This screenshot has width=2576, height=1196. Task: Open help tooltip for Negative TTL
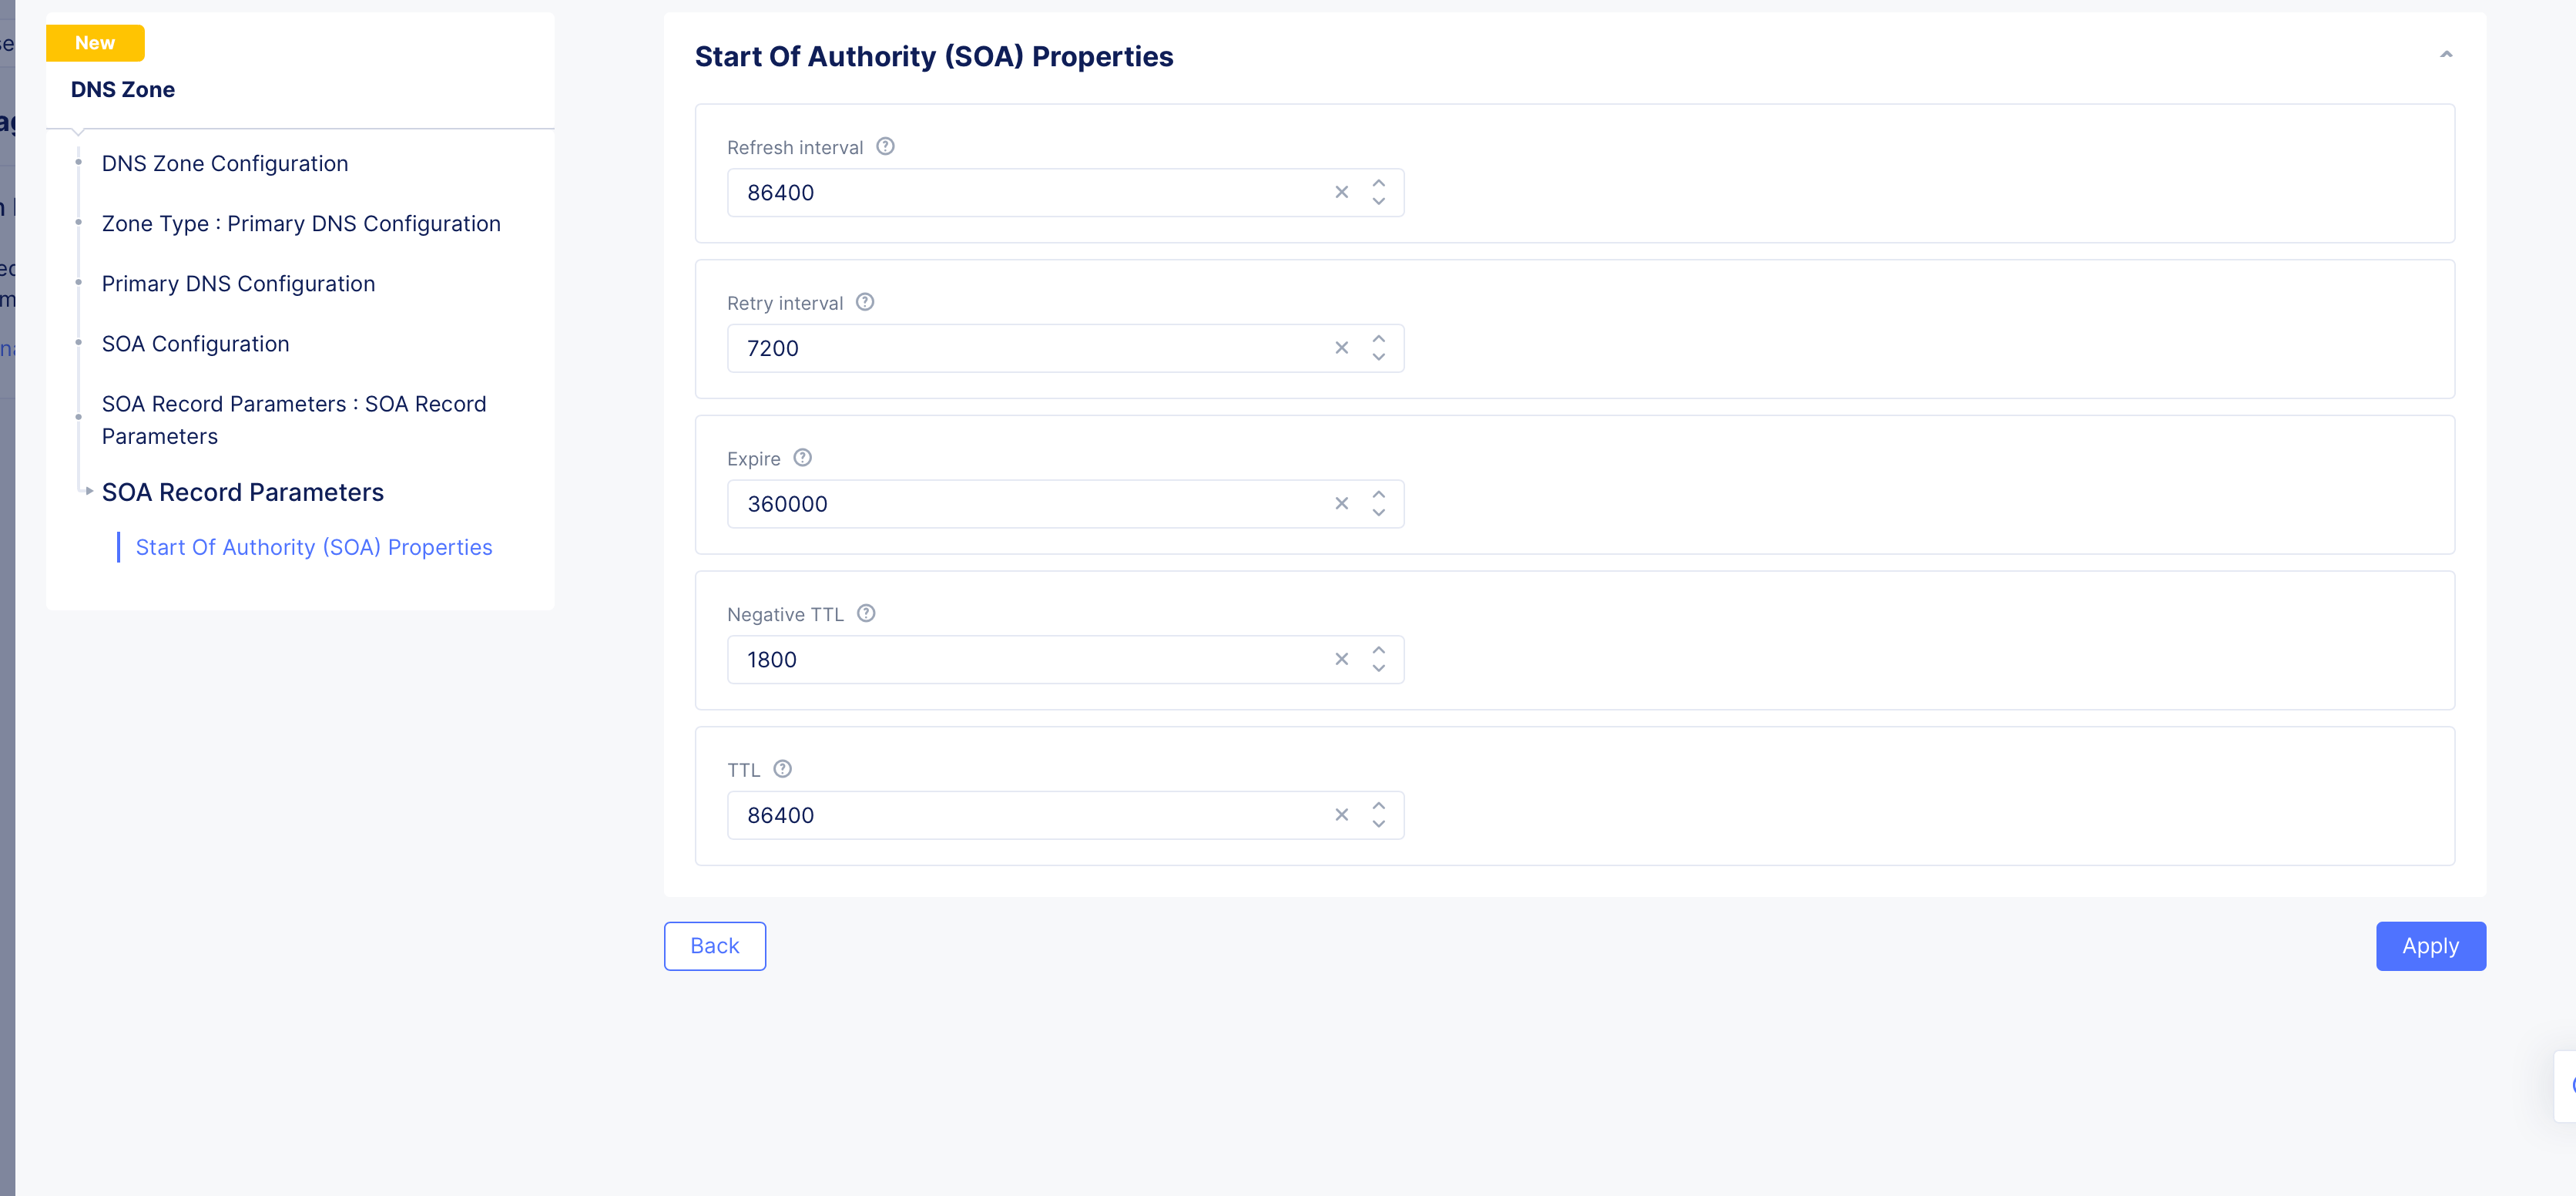(x=864, y=613)
